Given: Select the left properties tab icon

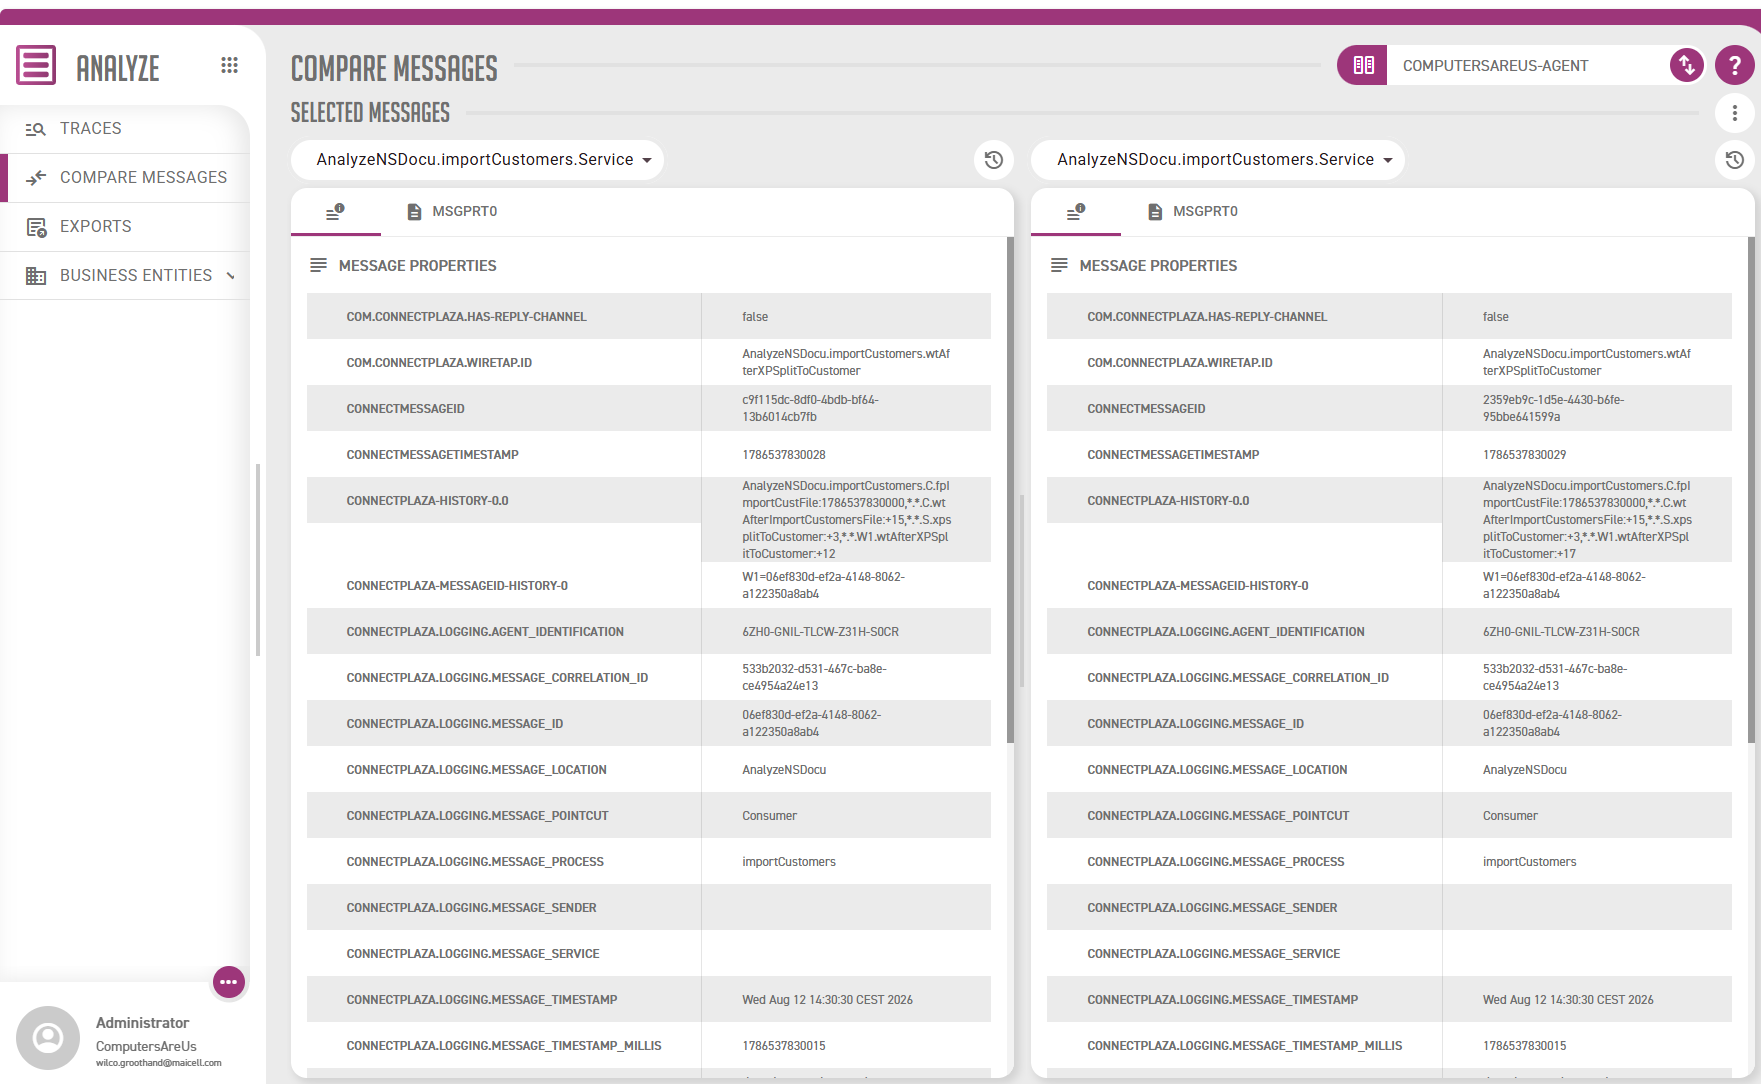Looking at the screenshot, I should coord(336,211).
